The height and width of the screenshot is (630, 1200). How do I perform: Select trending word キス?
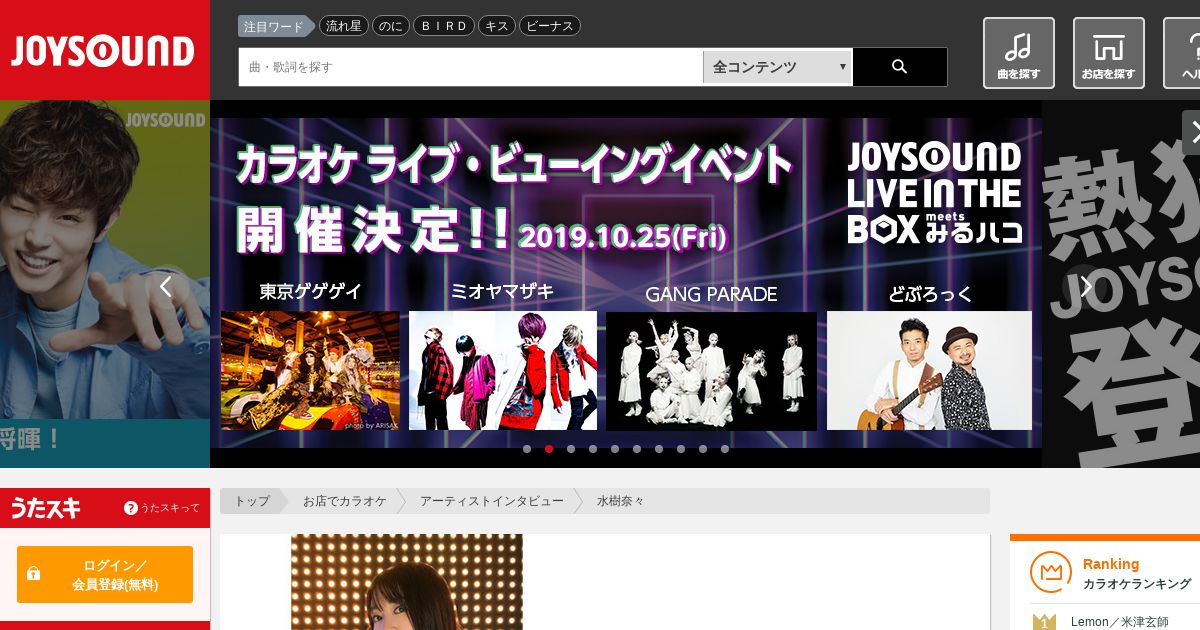(x=496, y=26)
